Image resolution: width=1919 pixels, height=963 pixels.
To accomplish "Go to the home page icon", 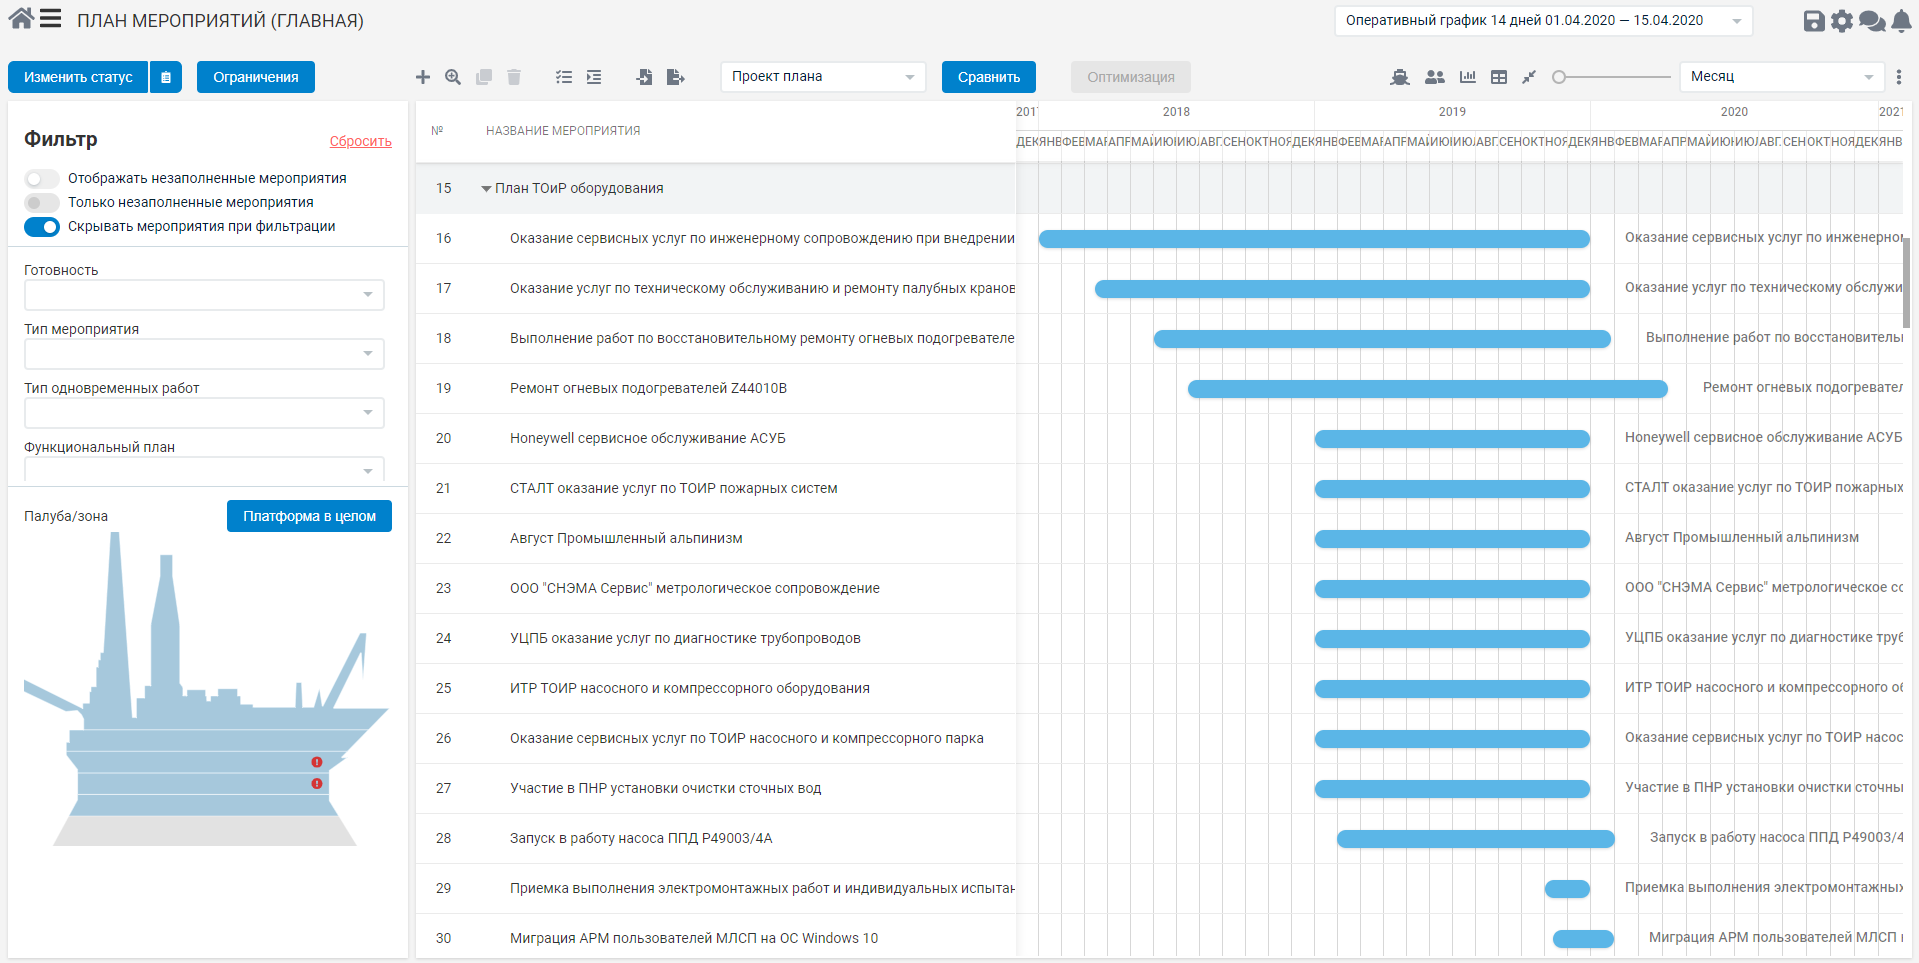I will (21, 18).
